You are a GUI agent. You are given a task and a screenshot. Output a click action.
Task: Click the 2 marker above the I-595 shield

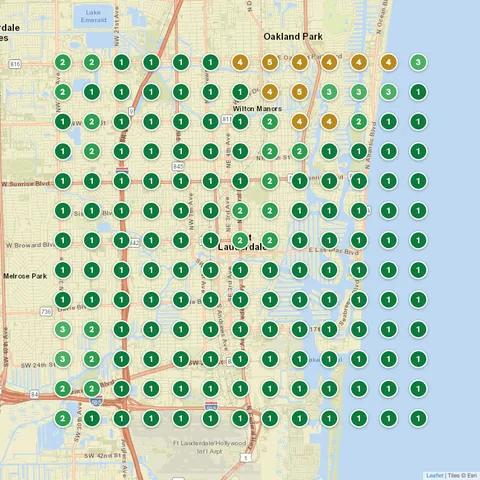tap(92, 389)
